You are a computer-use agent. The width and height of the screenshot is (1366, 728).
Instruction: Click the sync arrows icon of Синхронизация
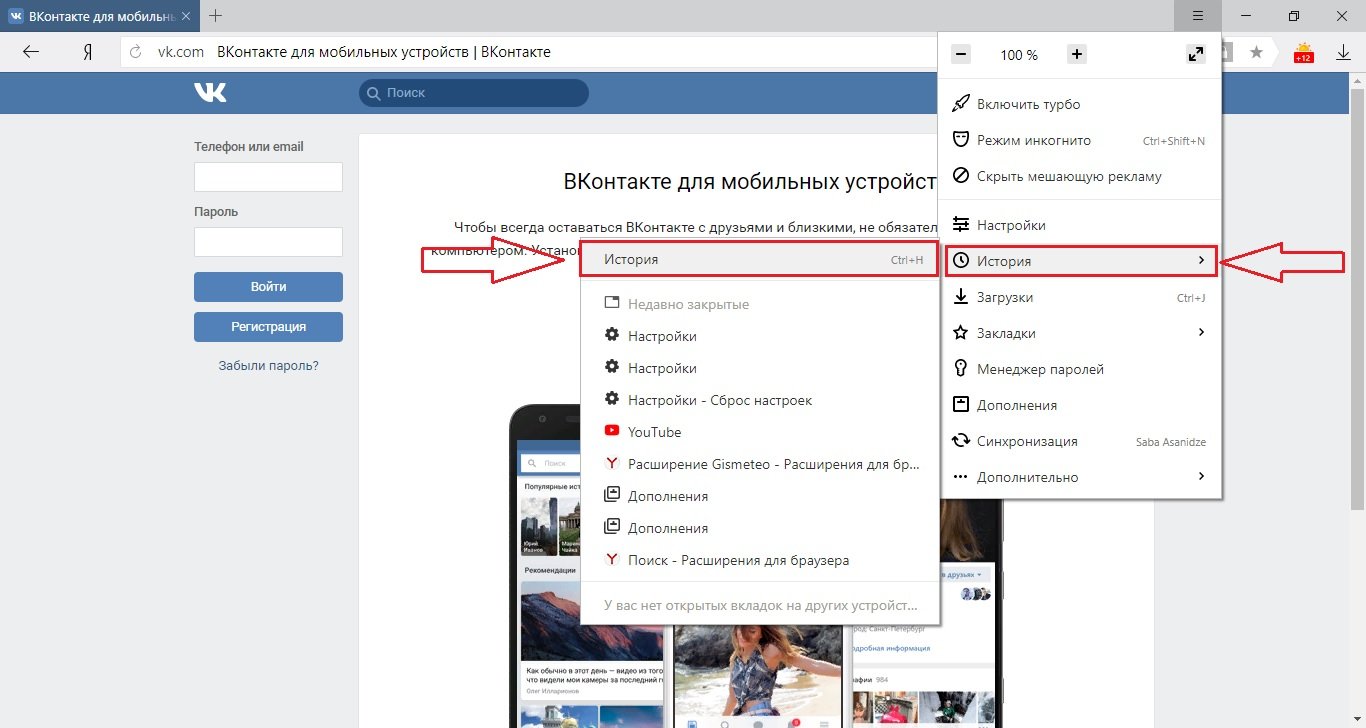click(x=961, y=441)
